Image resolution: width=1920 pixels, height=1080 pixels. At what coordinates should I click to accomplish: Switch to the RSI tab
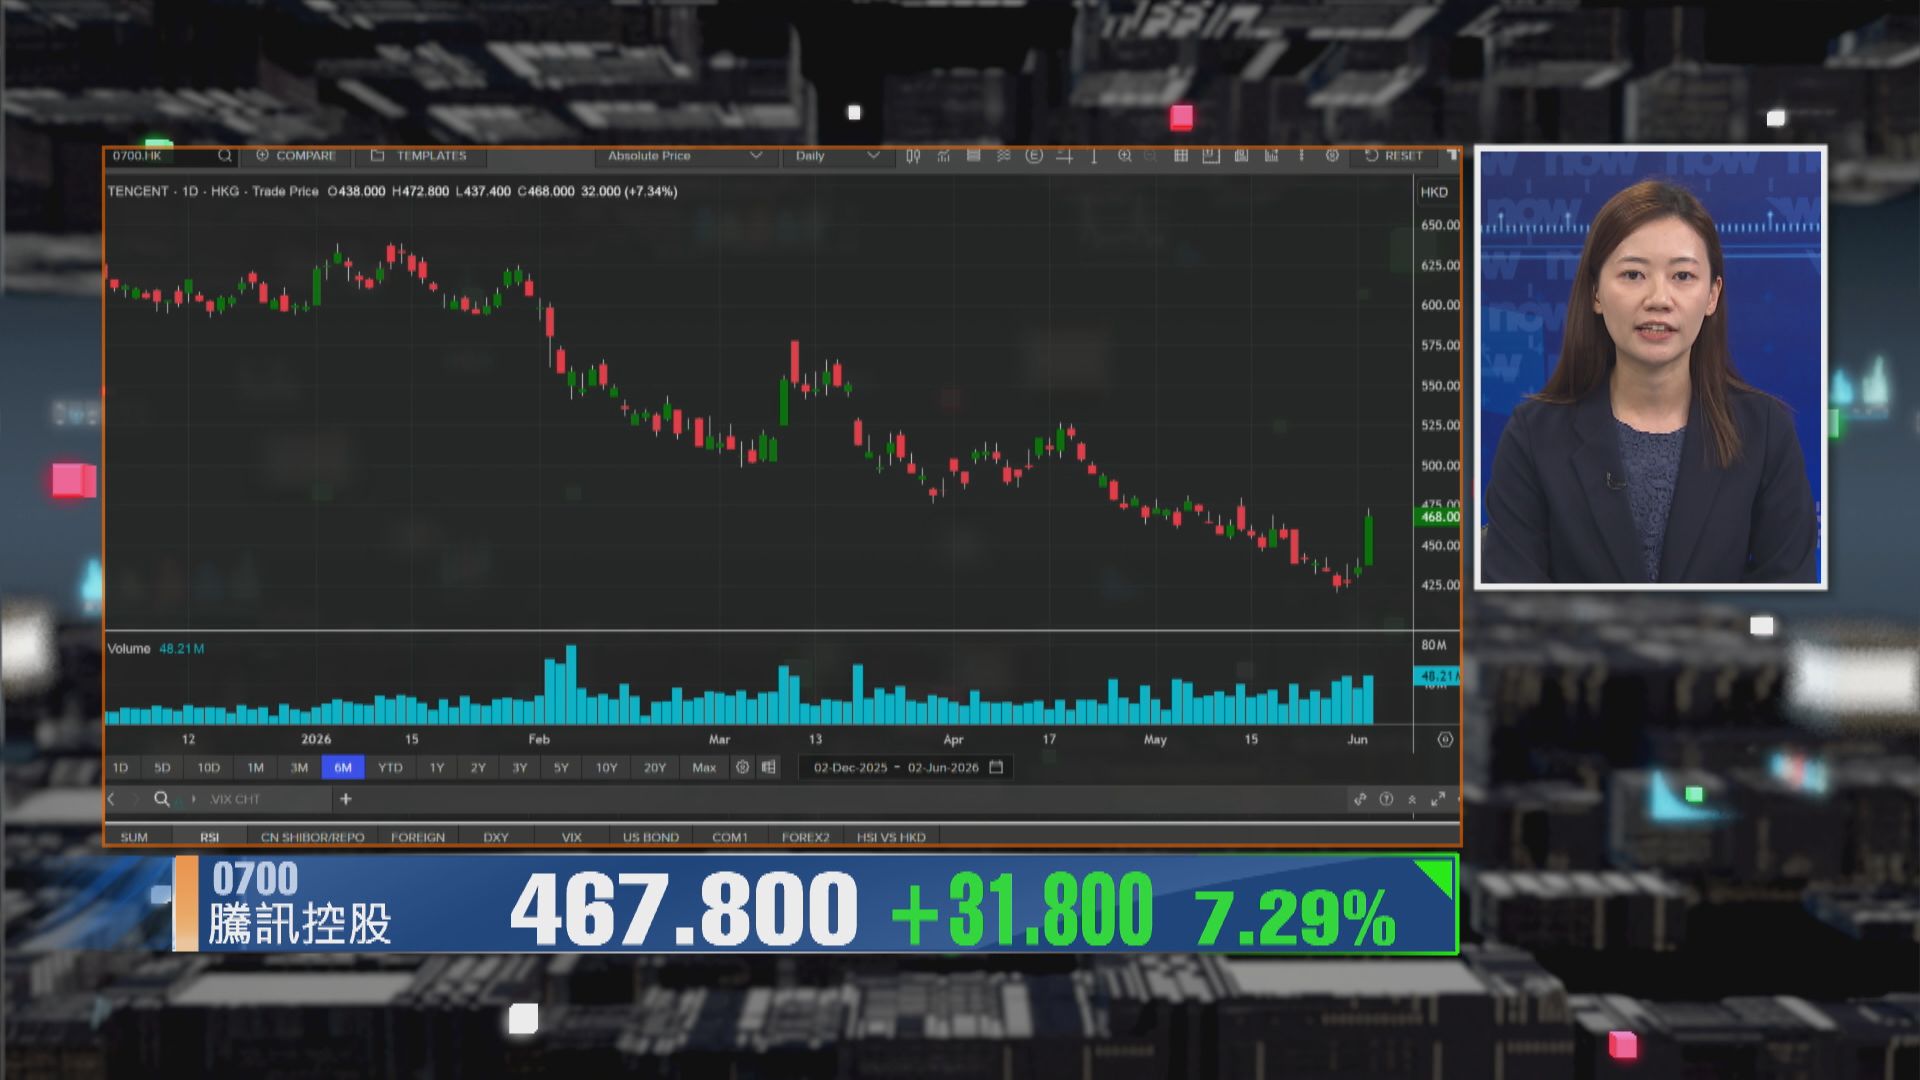[x=209, y=837]
